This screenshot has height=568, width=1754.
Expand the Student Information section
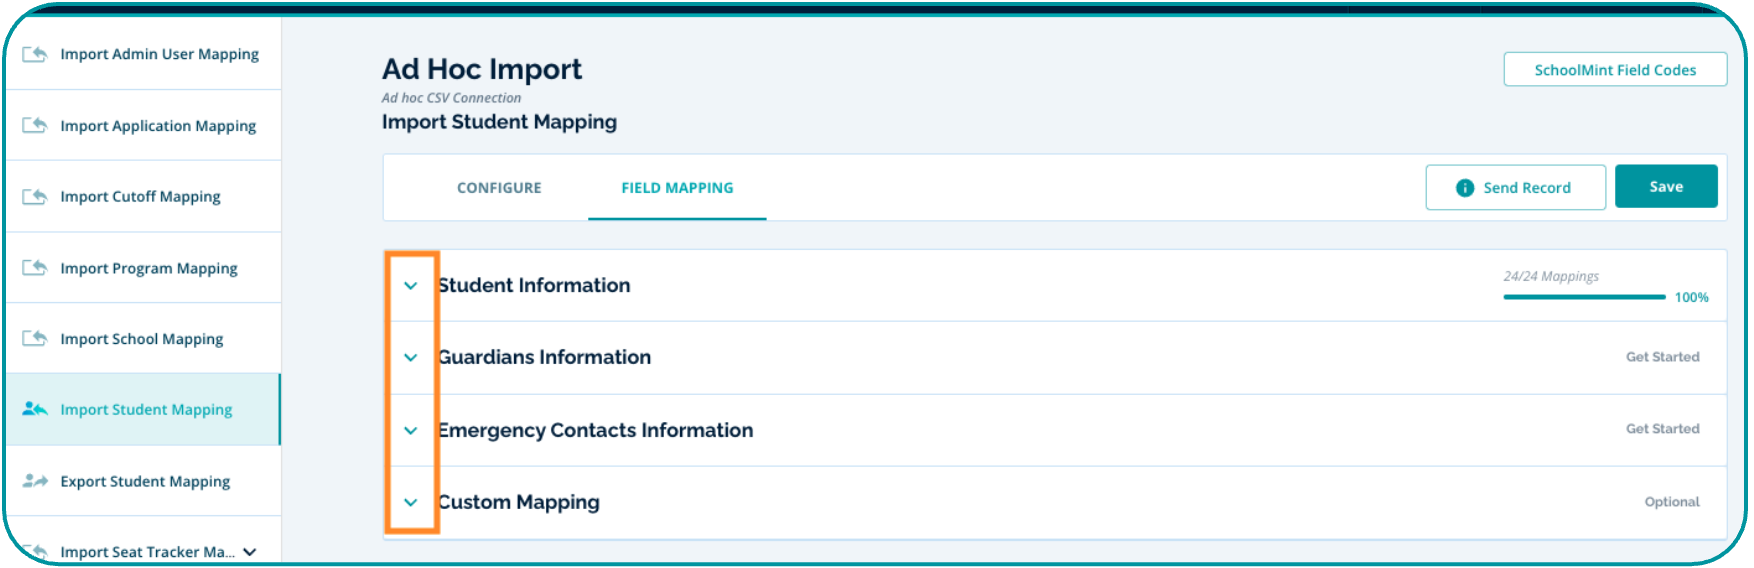coord(411,286)
